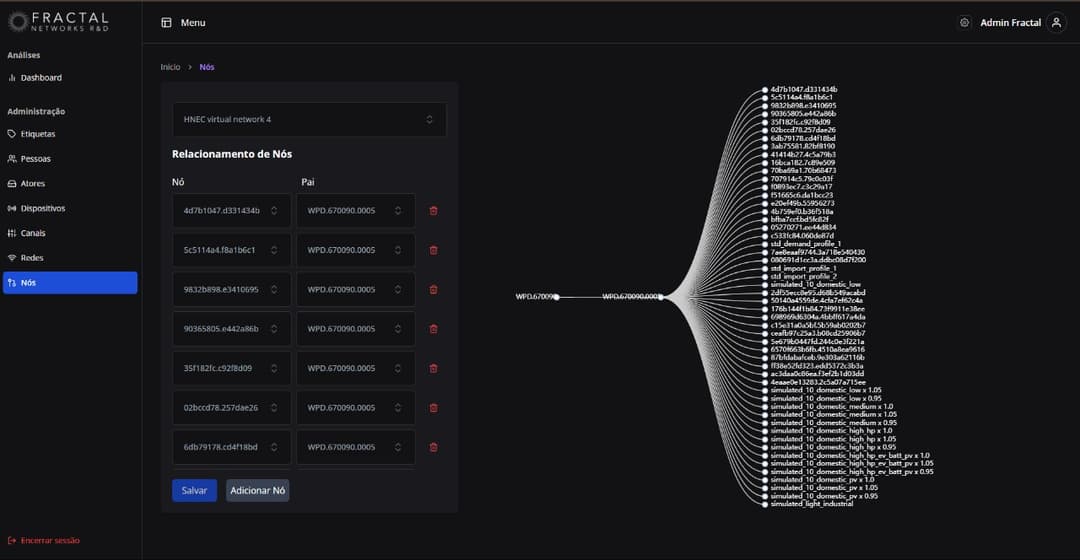This screenshot has width=1080, height=560.
Task: Open parent dropdown for the 02bccd78.257dae26 row
Action: [x=355, y=408]
